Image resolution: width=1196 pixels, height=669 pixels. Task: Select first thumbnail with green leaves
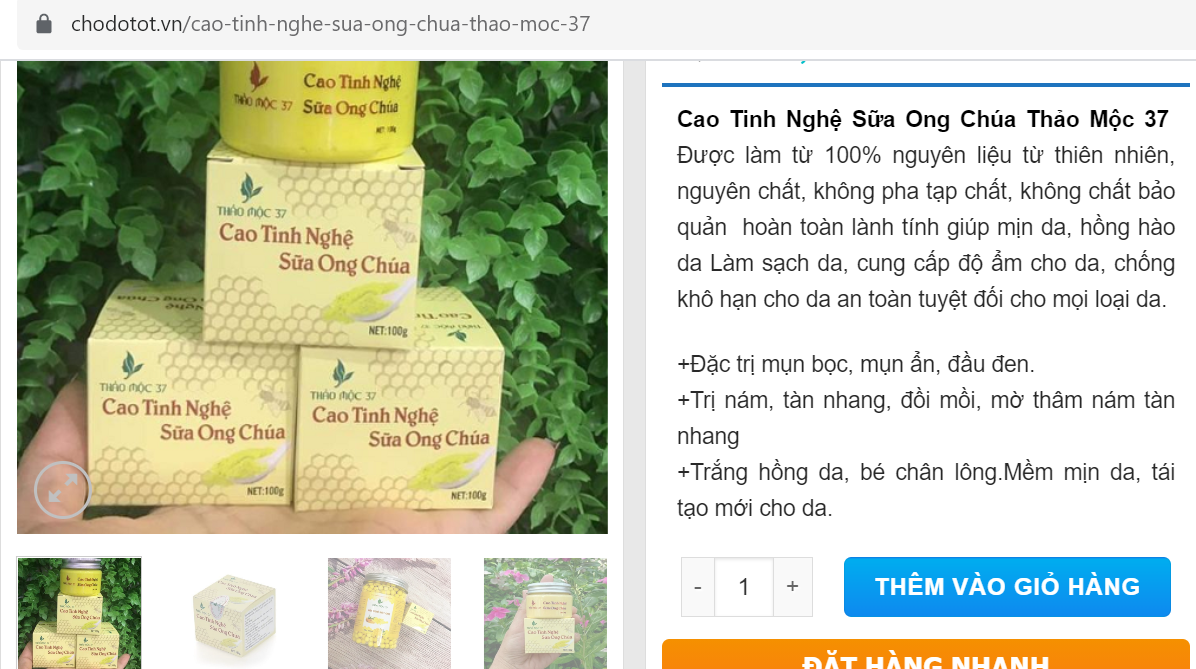(79, 613)
